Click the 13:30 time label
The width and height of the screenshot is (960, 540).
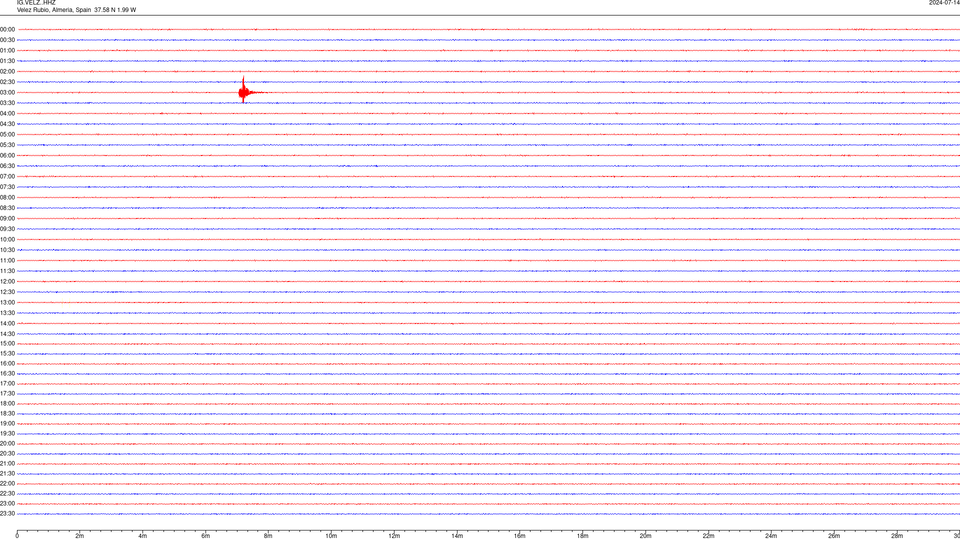(7, 313)
